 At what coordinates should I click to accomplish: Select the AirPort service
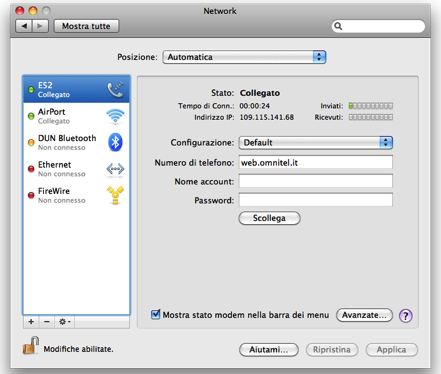[x=76, y=116]
